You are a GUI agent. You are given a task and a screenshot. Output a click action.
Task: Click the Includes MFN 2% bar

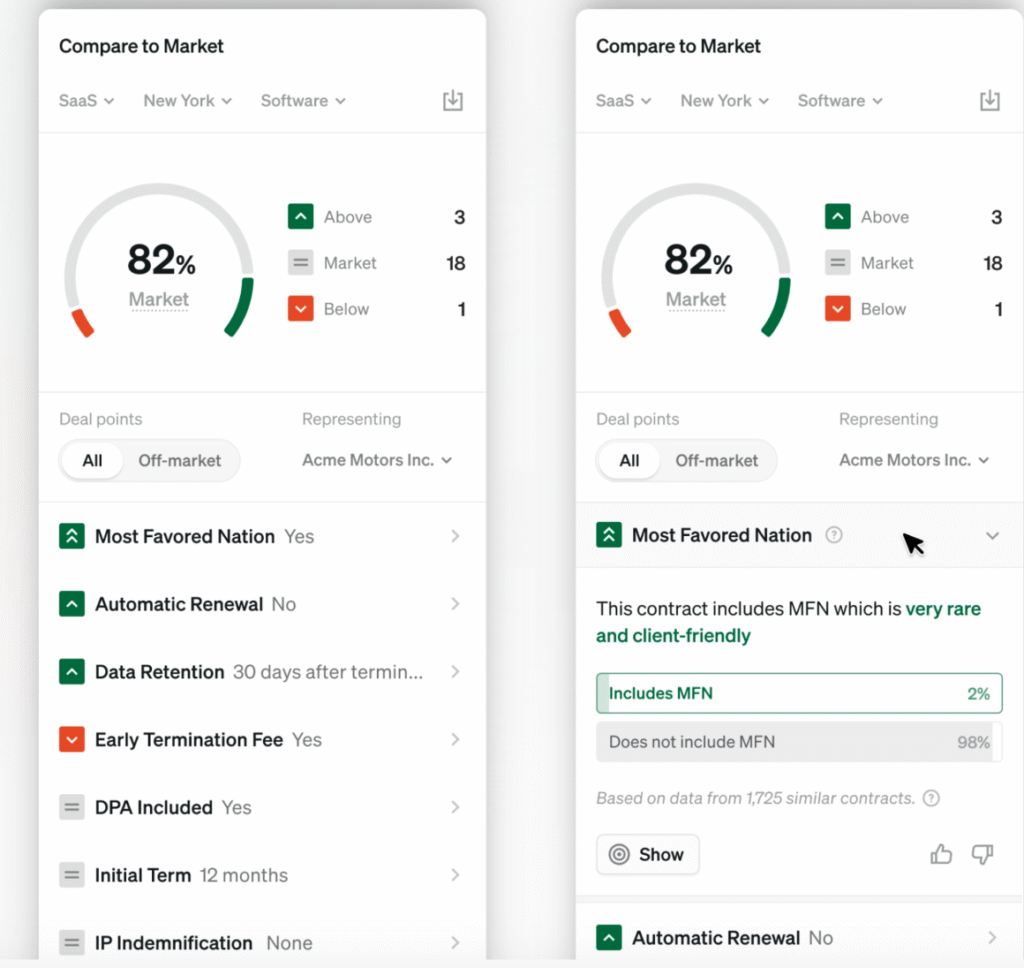coord(798,693)
